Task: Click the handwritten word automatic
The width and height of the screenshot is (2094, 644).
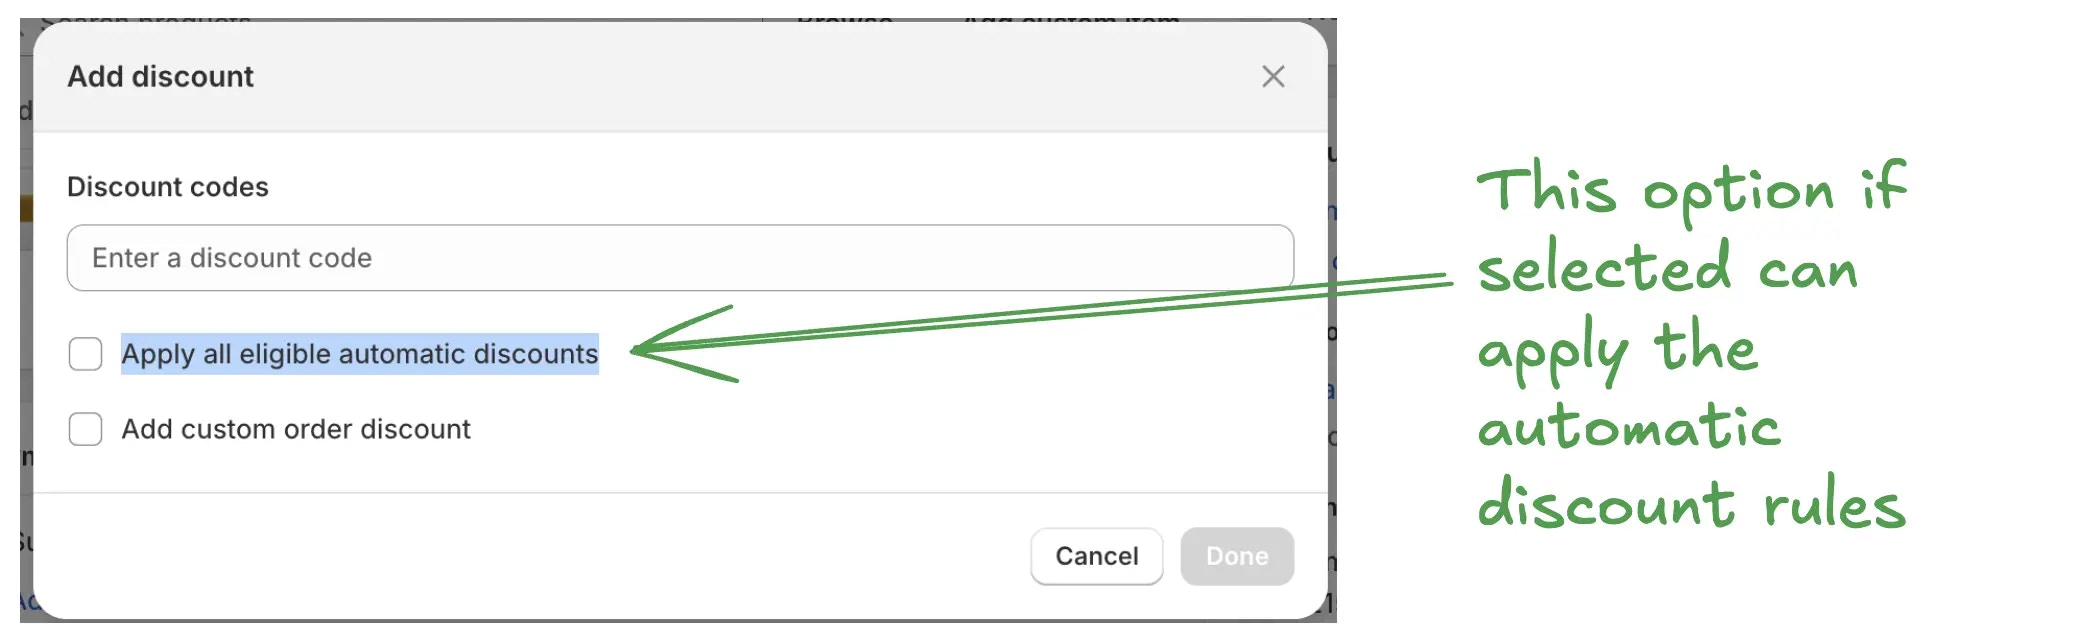Action: click(x=1629, y=427)
